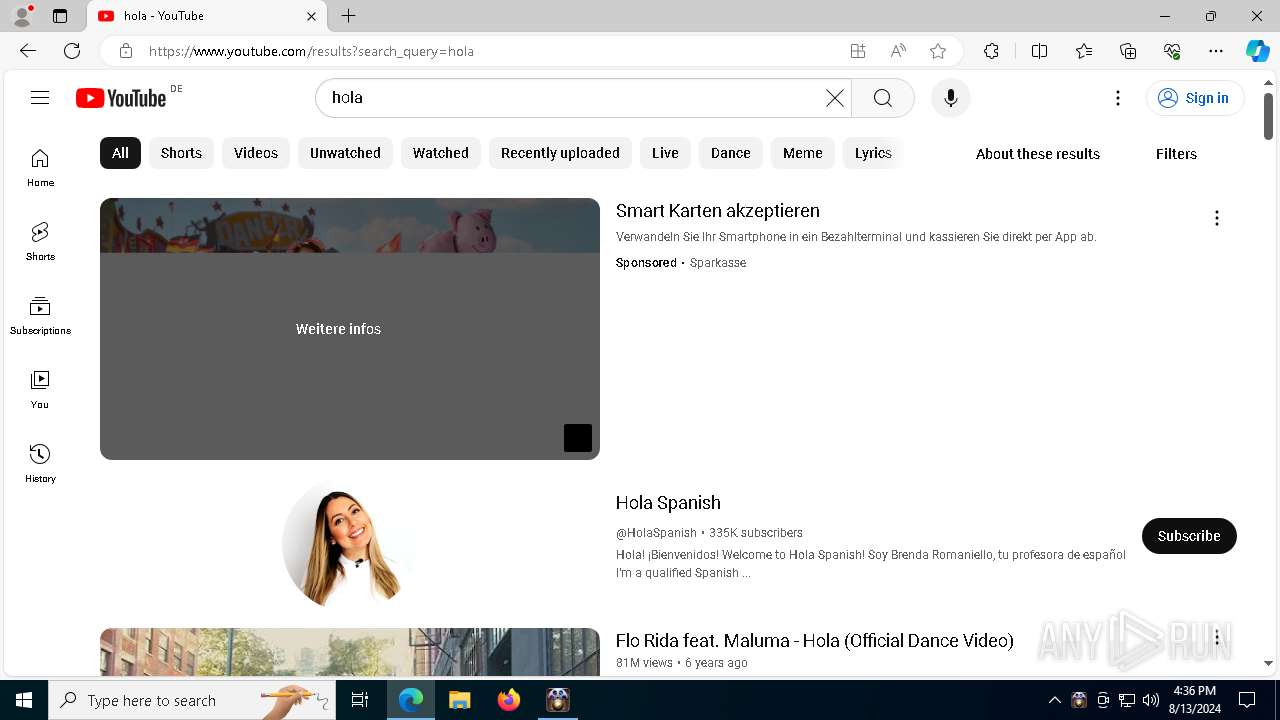Open the Filters panel

1176,154
